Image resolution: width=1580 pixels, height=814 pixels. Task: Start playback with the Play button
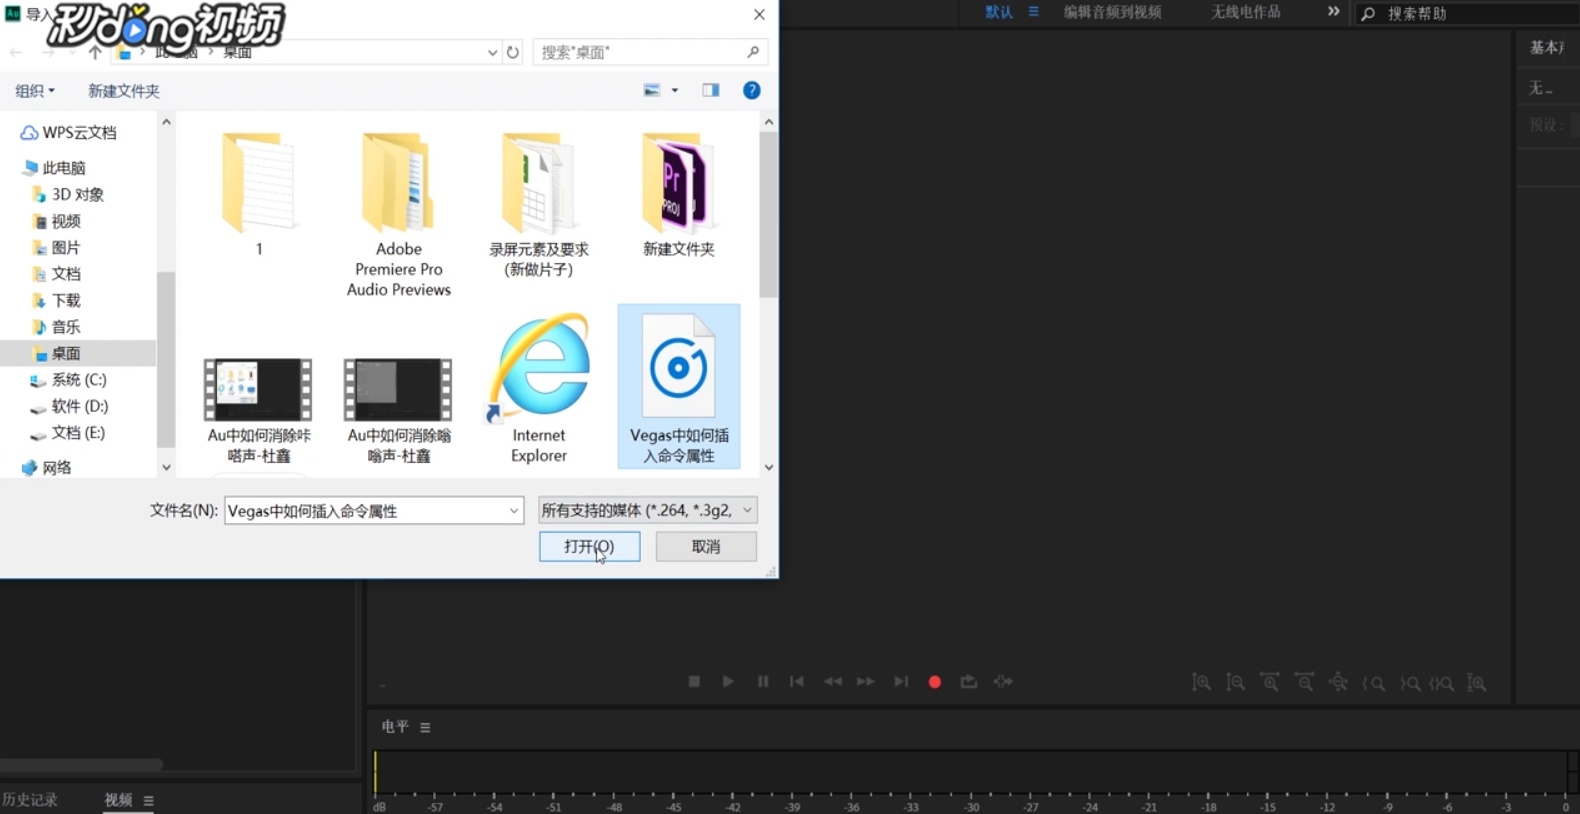pyautogui.click(x=728, y=682)
